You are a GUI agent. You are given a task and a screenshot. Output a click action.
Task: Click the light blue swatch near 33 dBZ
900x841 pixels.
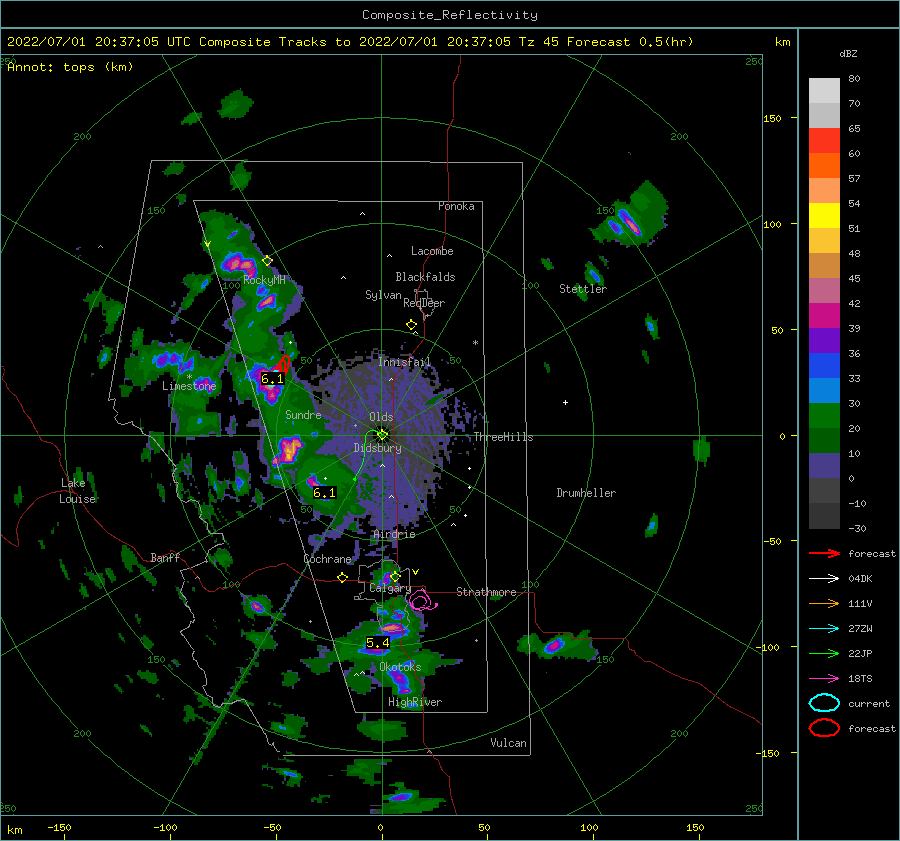824,390
